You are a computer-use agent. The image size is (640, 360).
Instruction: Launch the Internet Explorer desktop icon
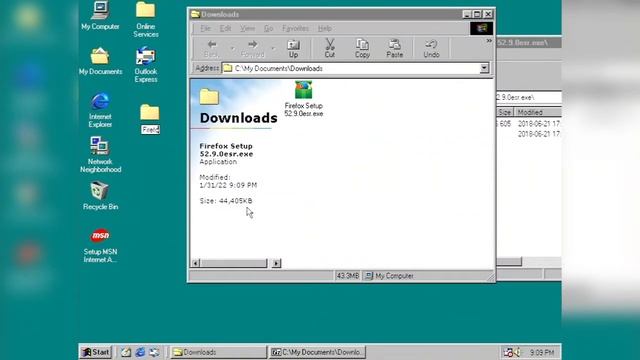(100, 110)
